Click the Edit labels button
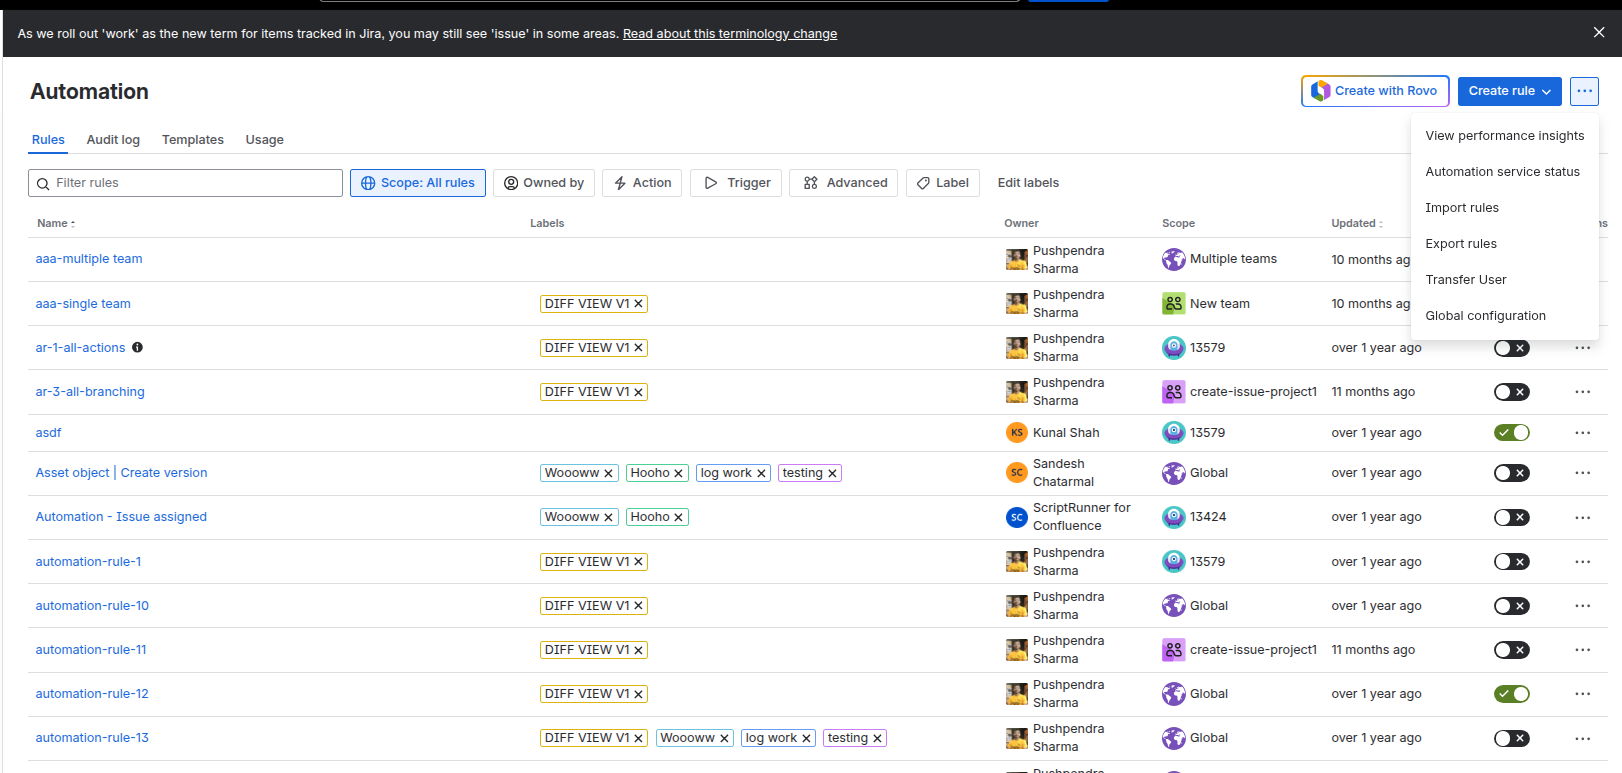Image resolution: width=1622 pixels, height=773 pixels. pos(1028,183)
